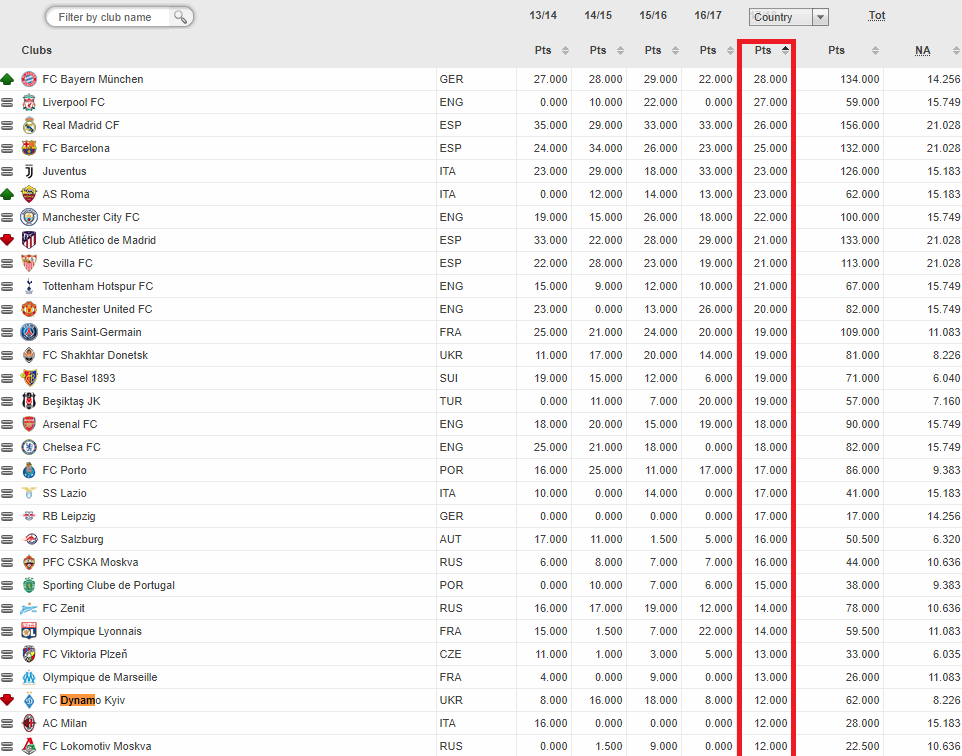Screen dimensions: 962x756
Task: Click the Juventus club logo icon
Action: (29, 171)
